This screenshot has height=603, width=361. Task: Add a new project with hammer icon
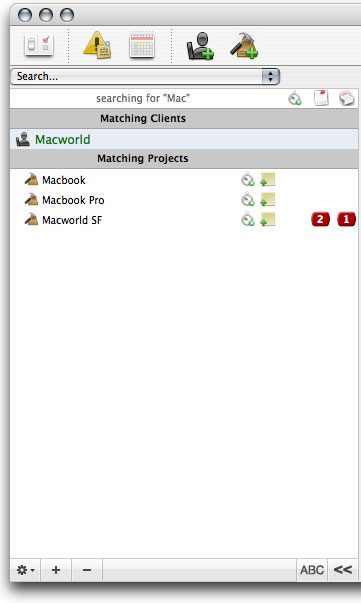244,46
